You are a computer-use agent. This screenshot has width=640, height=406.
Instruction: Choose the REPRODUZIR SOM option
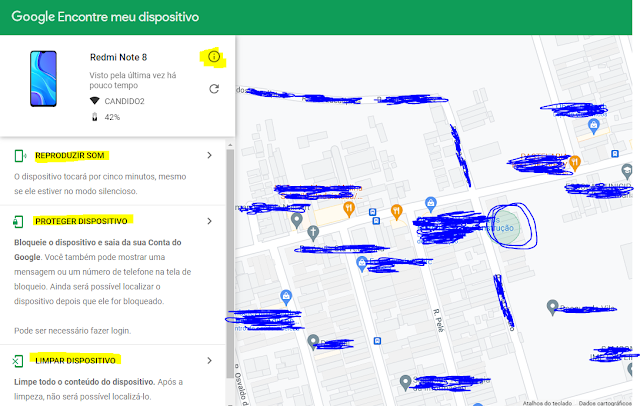click(x=70, y=155)
